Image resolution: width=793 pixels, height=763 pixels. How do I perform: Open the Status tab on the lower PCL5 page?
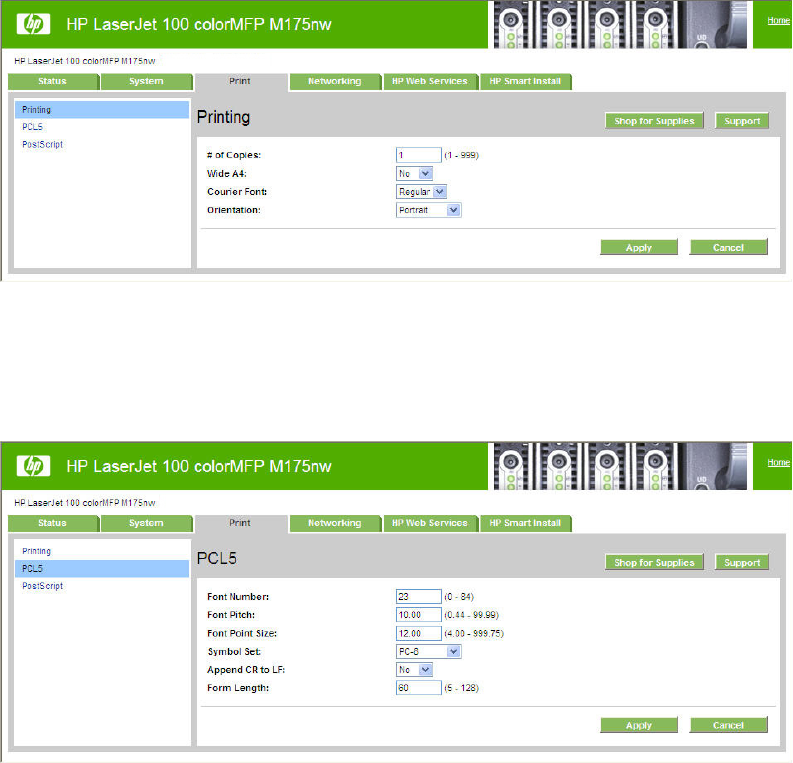53,523
